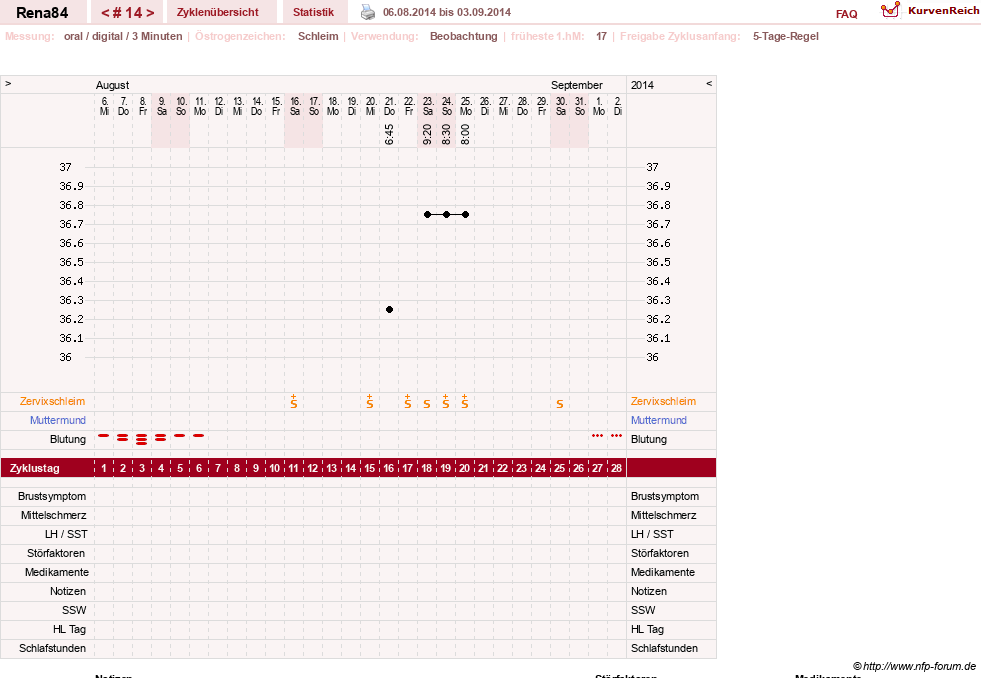The image size is (981, 678).
Task: Click the measurement time 8:30
Action: (x=446, y=134)
